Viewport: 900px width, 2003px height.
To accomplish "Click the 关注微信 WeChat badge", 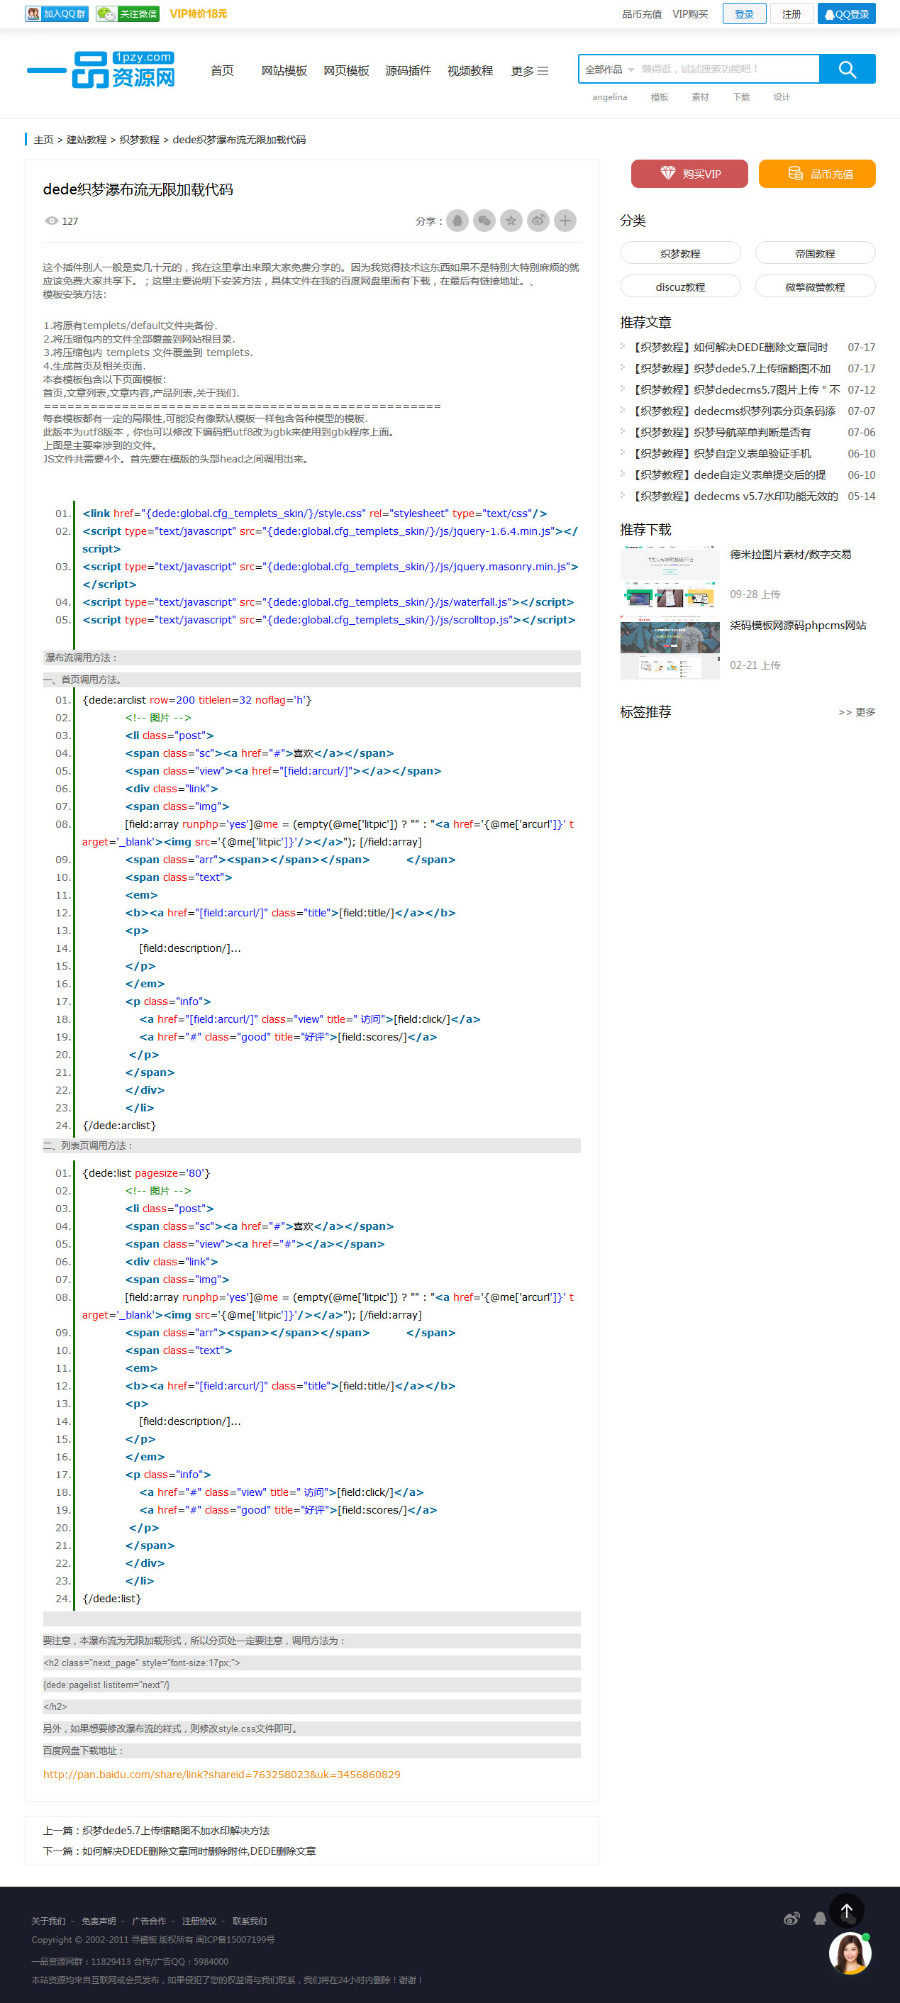I will (x=127, y=14).
